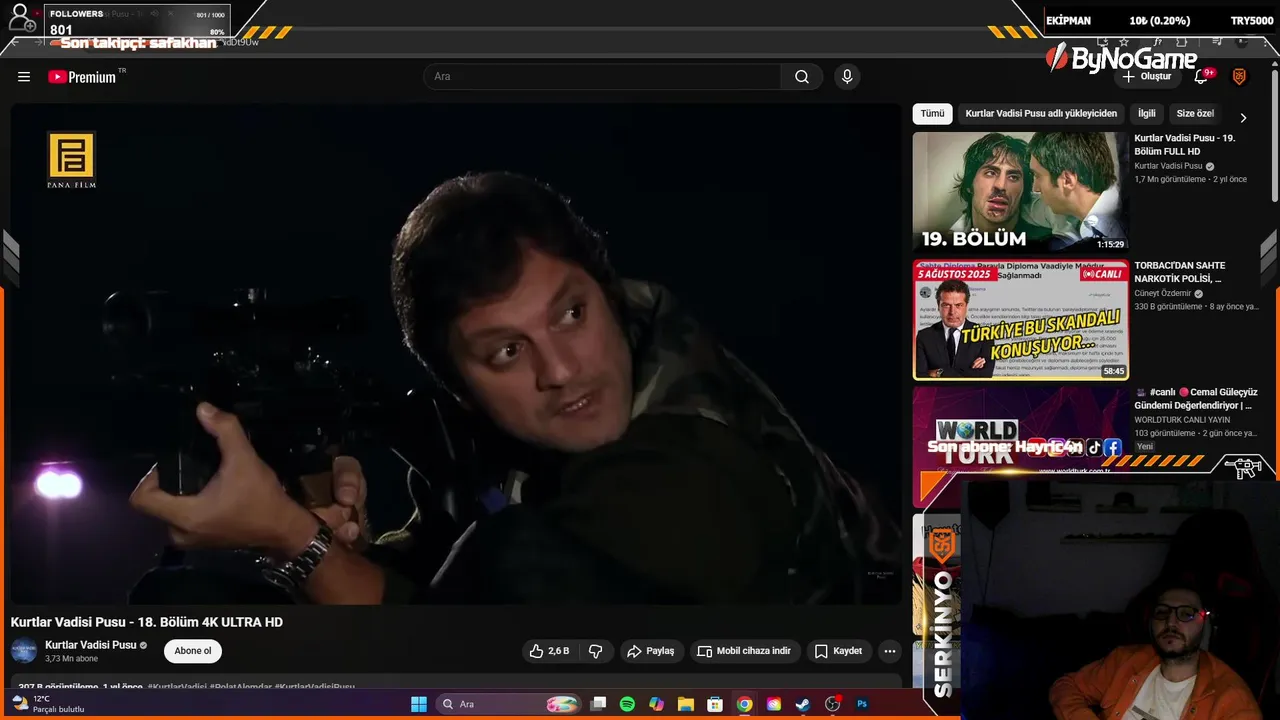Open the YouTube hamburger guide menu

click(x=24, y=77)
